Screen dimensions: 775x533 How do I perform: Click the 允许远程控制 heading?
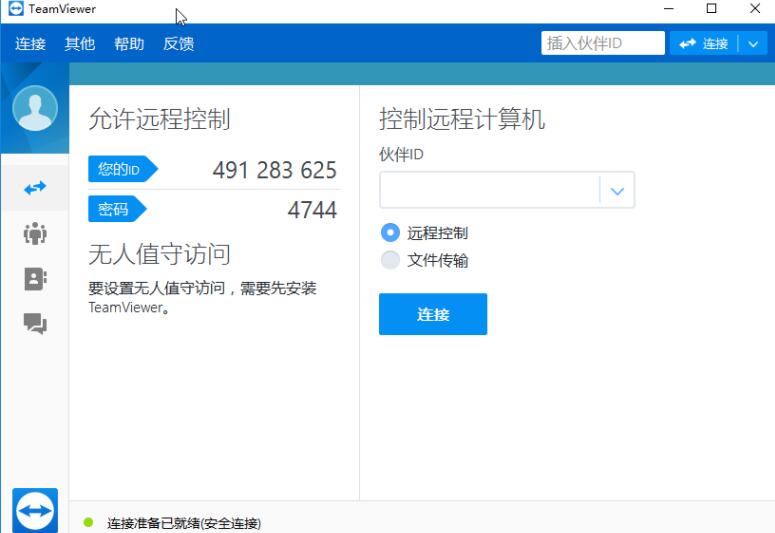159,119
